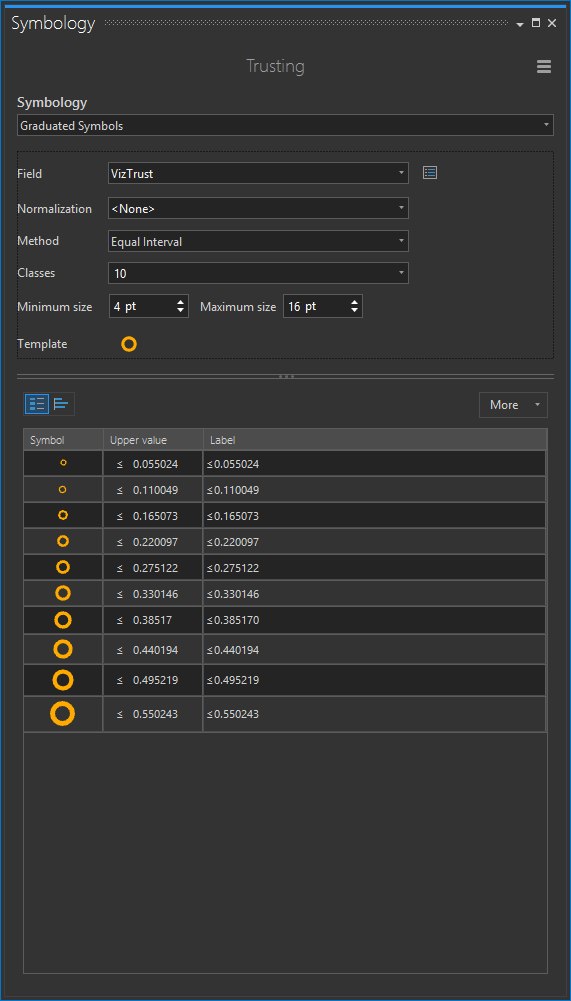Open the expression builder icon beside Field
Screen dimensions: 571x1001
pos(430,172)
